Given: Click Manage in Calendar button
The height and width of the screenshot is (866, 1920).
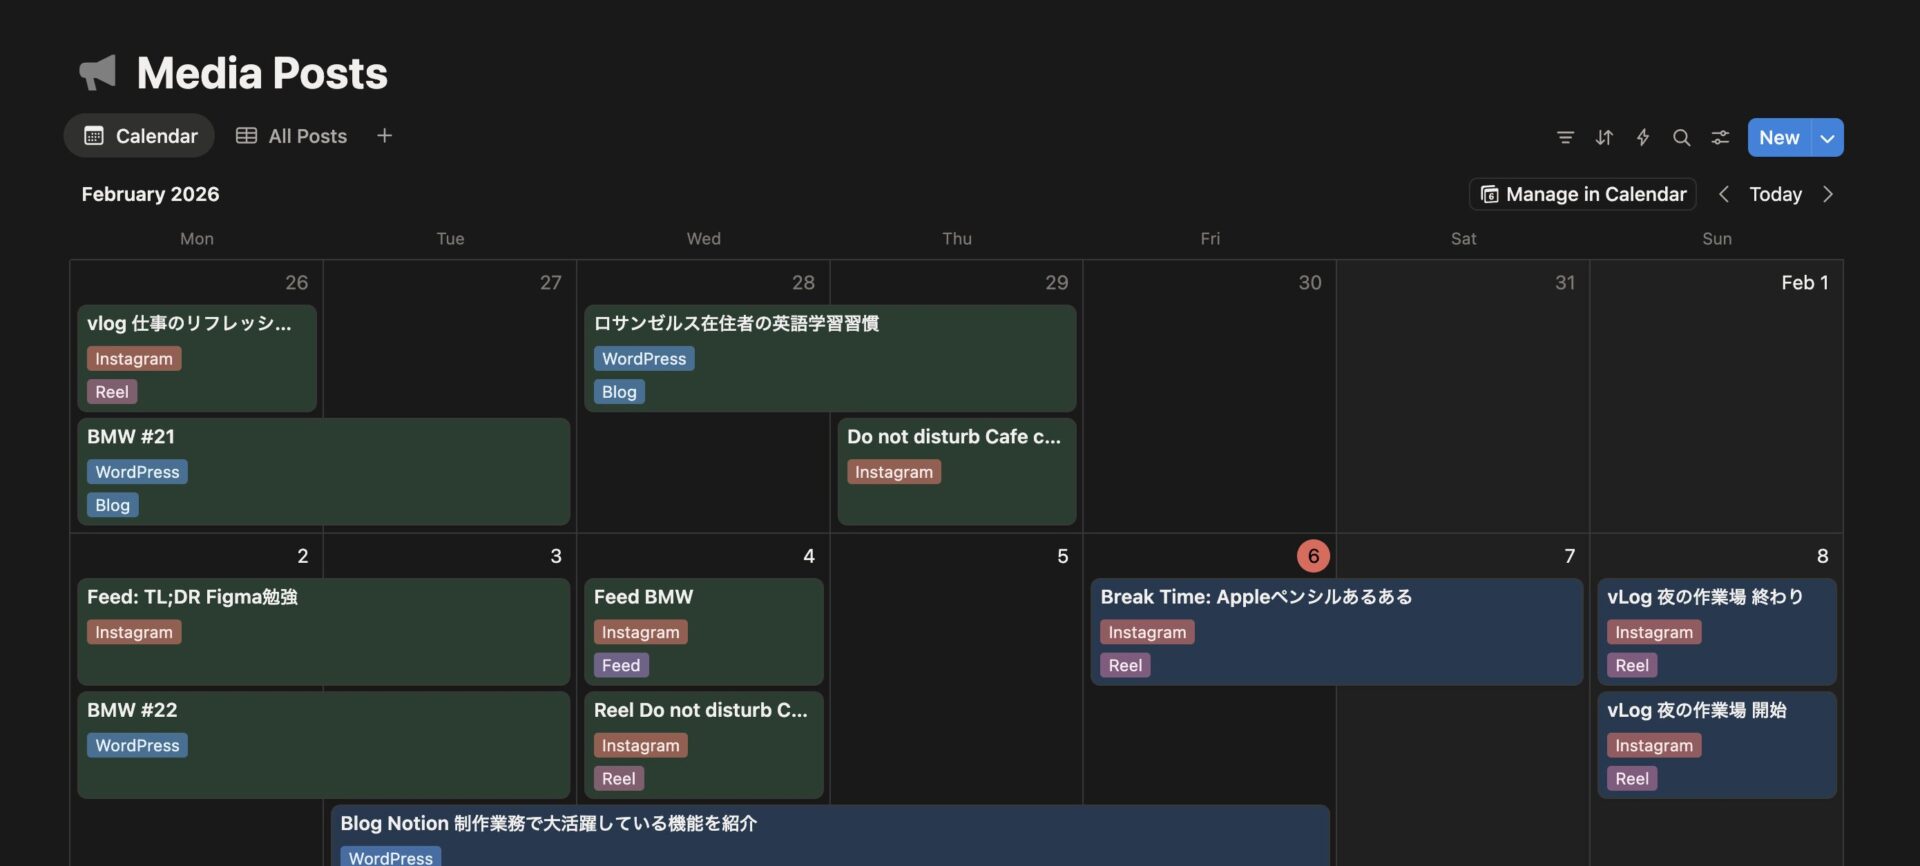Looking at the screenshot, I should pyautogui.click(x=1583, y=194).
